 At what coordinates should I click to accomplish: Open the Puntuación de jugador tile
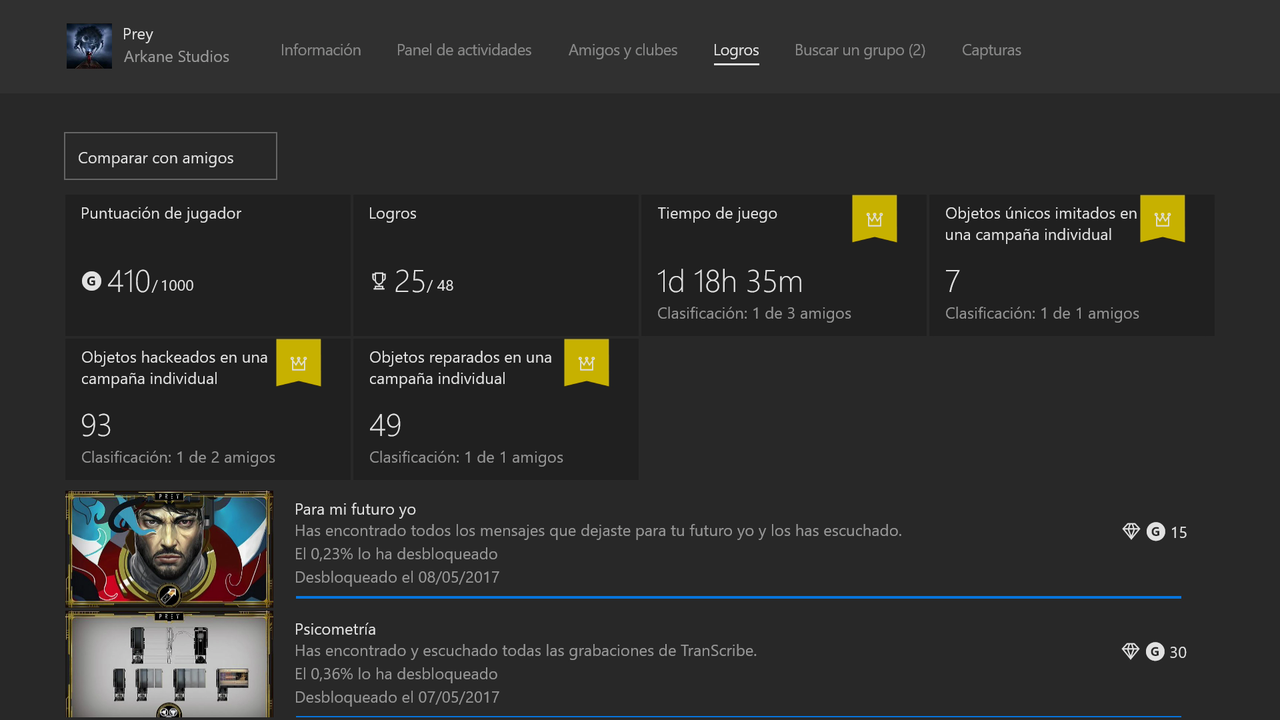pos(207,265)
